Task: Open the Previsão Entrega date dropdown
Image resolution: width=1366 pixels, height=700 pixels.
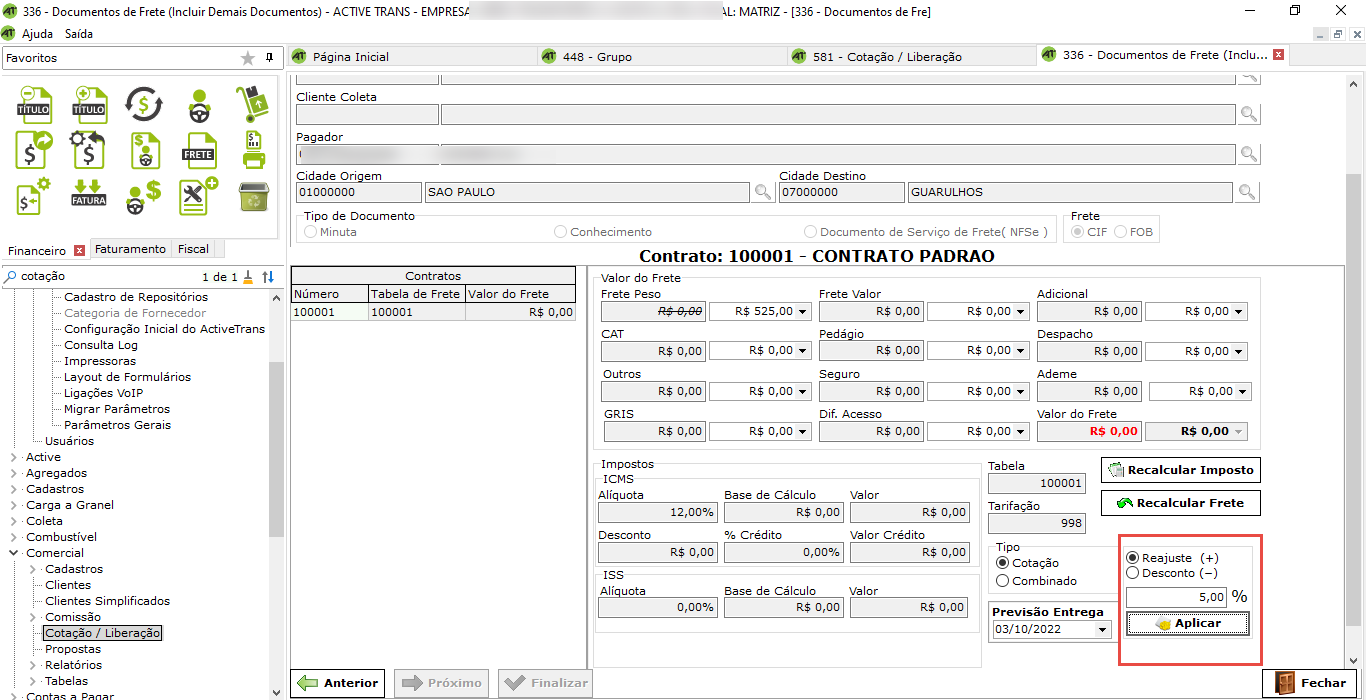Action: tap(1102, 630)
